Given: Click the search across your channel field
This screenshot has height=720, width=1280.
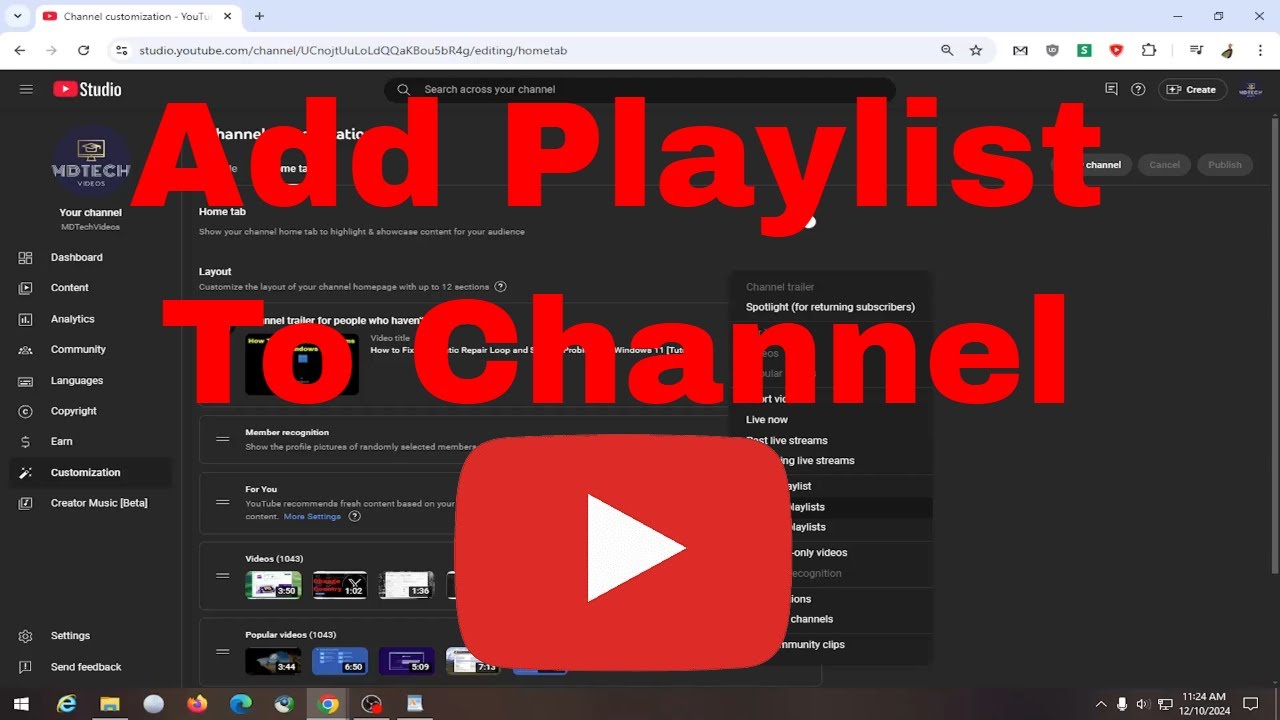Looking at the screenshot, I should pos(639,89).
